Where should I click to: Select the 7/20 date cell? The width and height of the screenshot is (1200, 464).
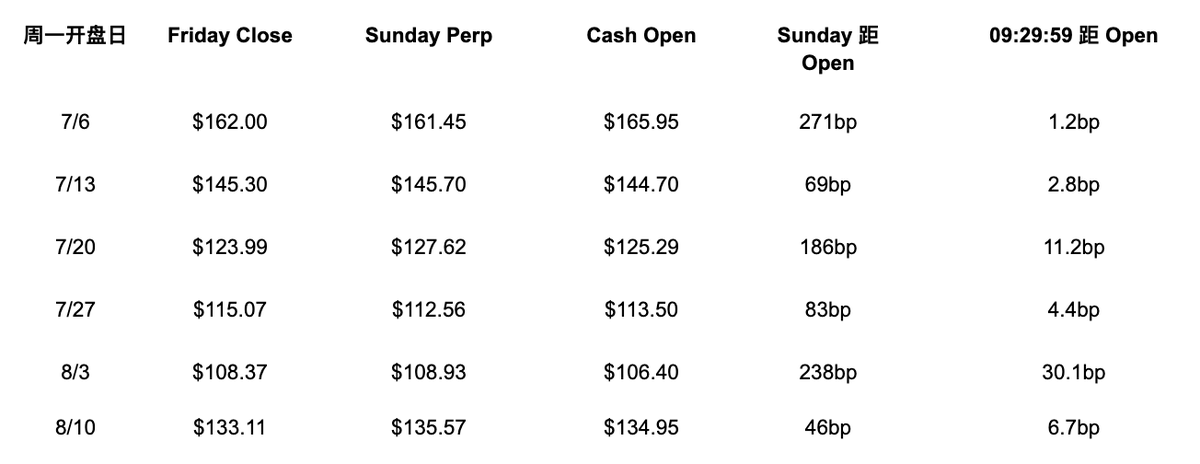tap(76, 247)
